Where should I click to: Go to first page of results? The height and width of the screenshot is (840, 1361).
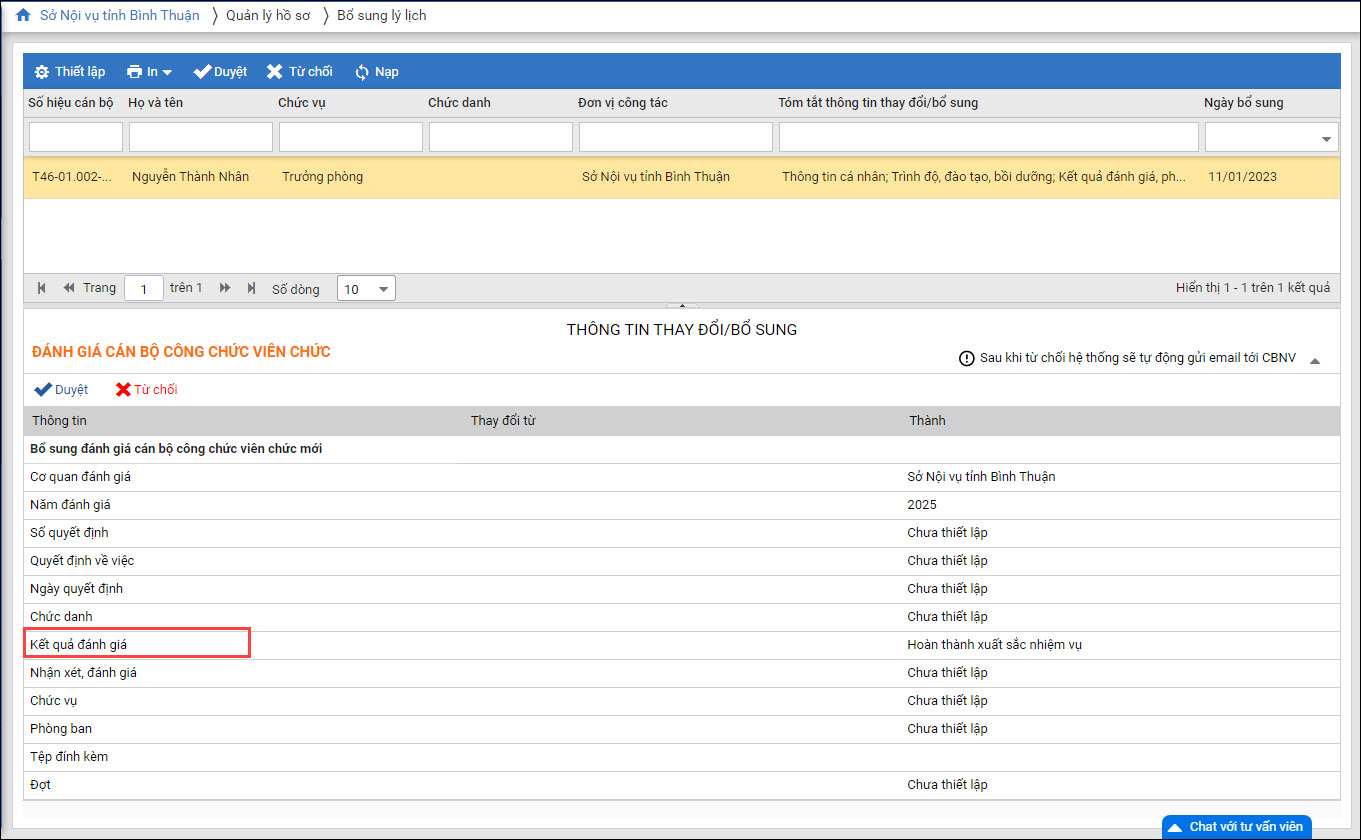pyautogui.click(x=42, y=288)
